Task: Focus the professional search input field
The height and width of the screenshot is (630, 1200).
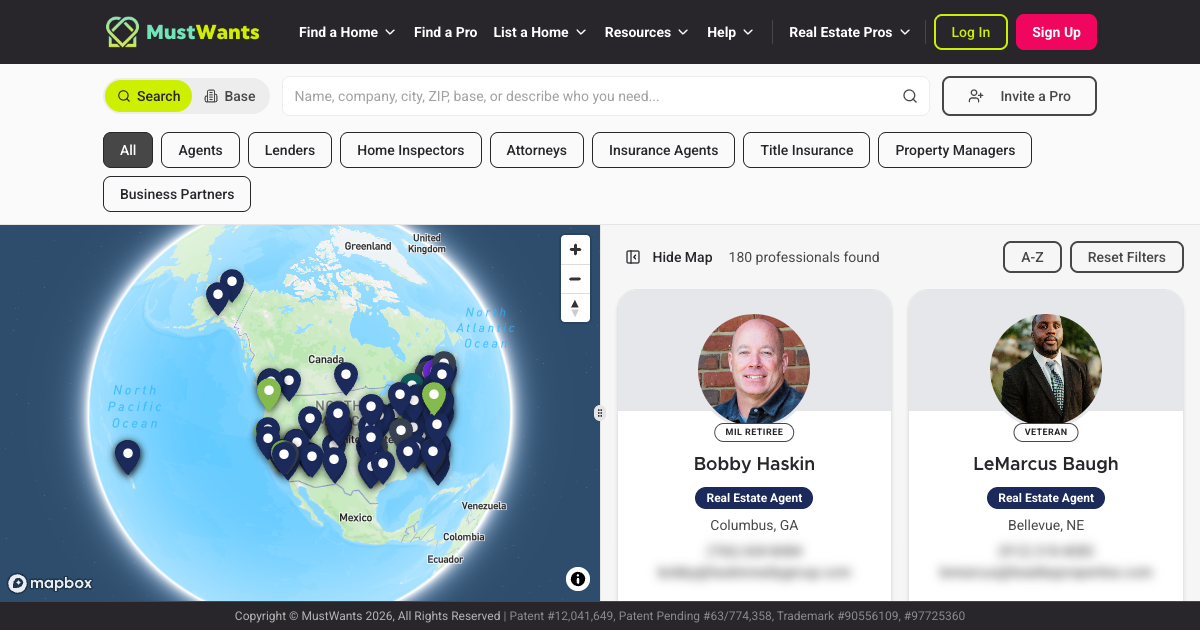Action: pyautogui.click(x=590, y=97)
